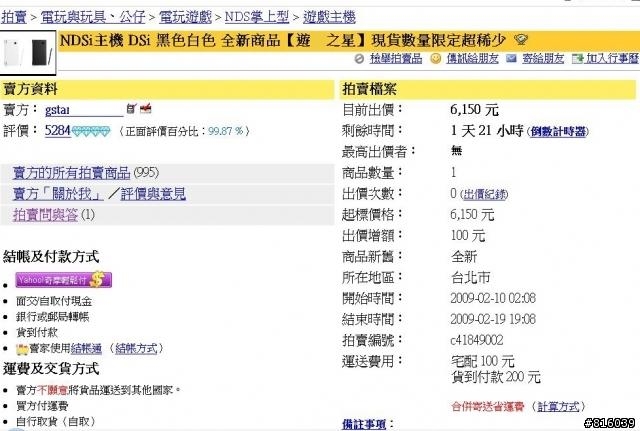Click the red badge icon beside the seller name
The height and width of the screenshot is (431, 640).
point(146,109)
